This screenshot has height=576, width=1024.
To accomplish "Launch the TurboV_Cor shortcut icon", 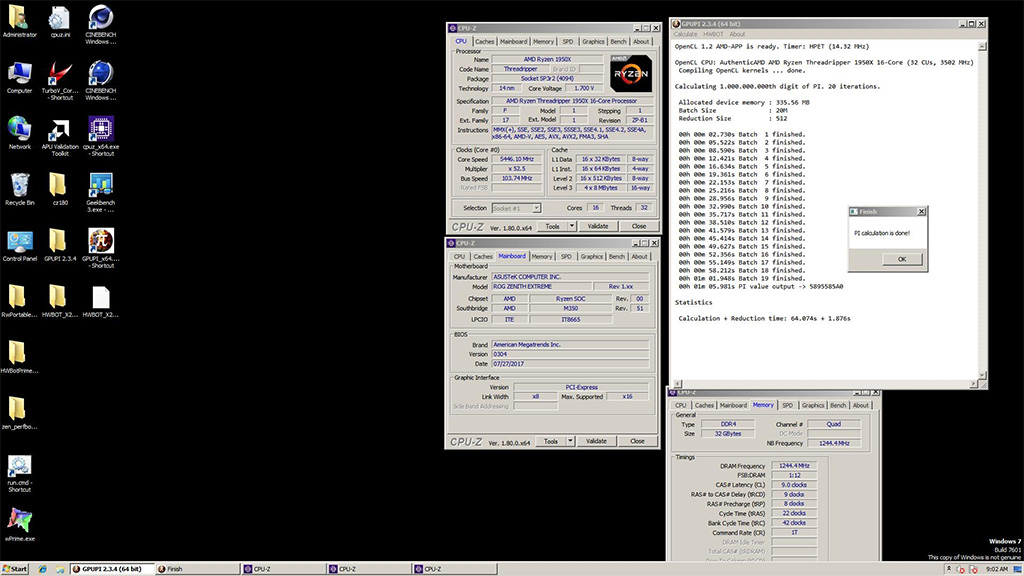I will (60, 81).
